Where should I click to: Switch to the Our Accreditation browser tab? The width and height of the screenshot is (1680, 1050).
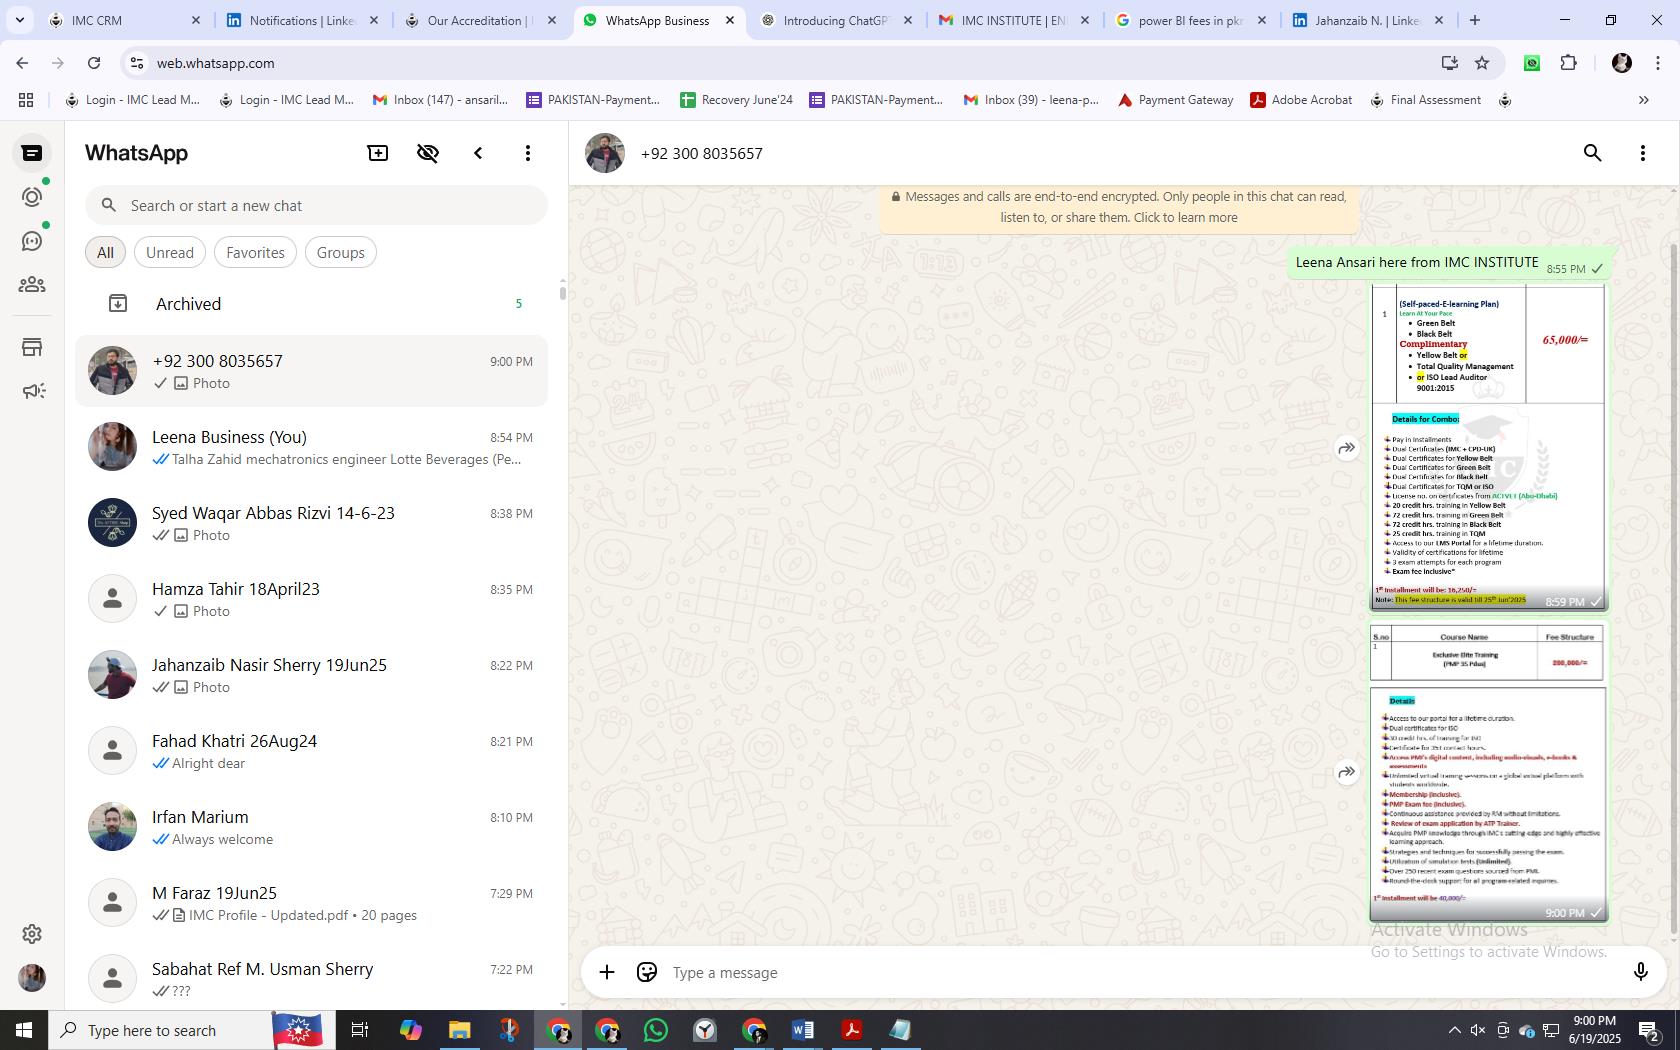478,20
